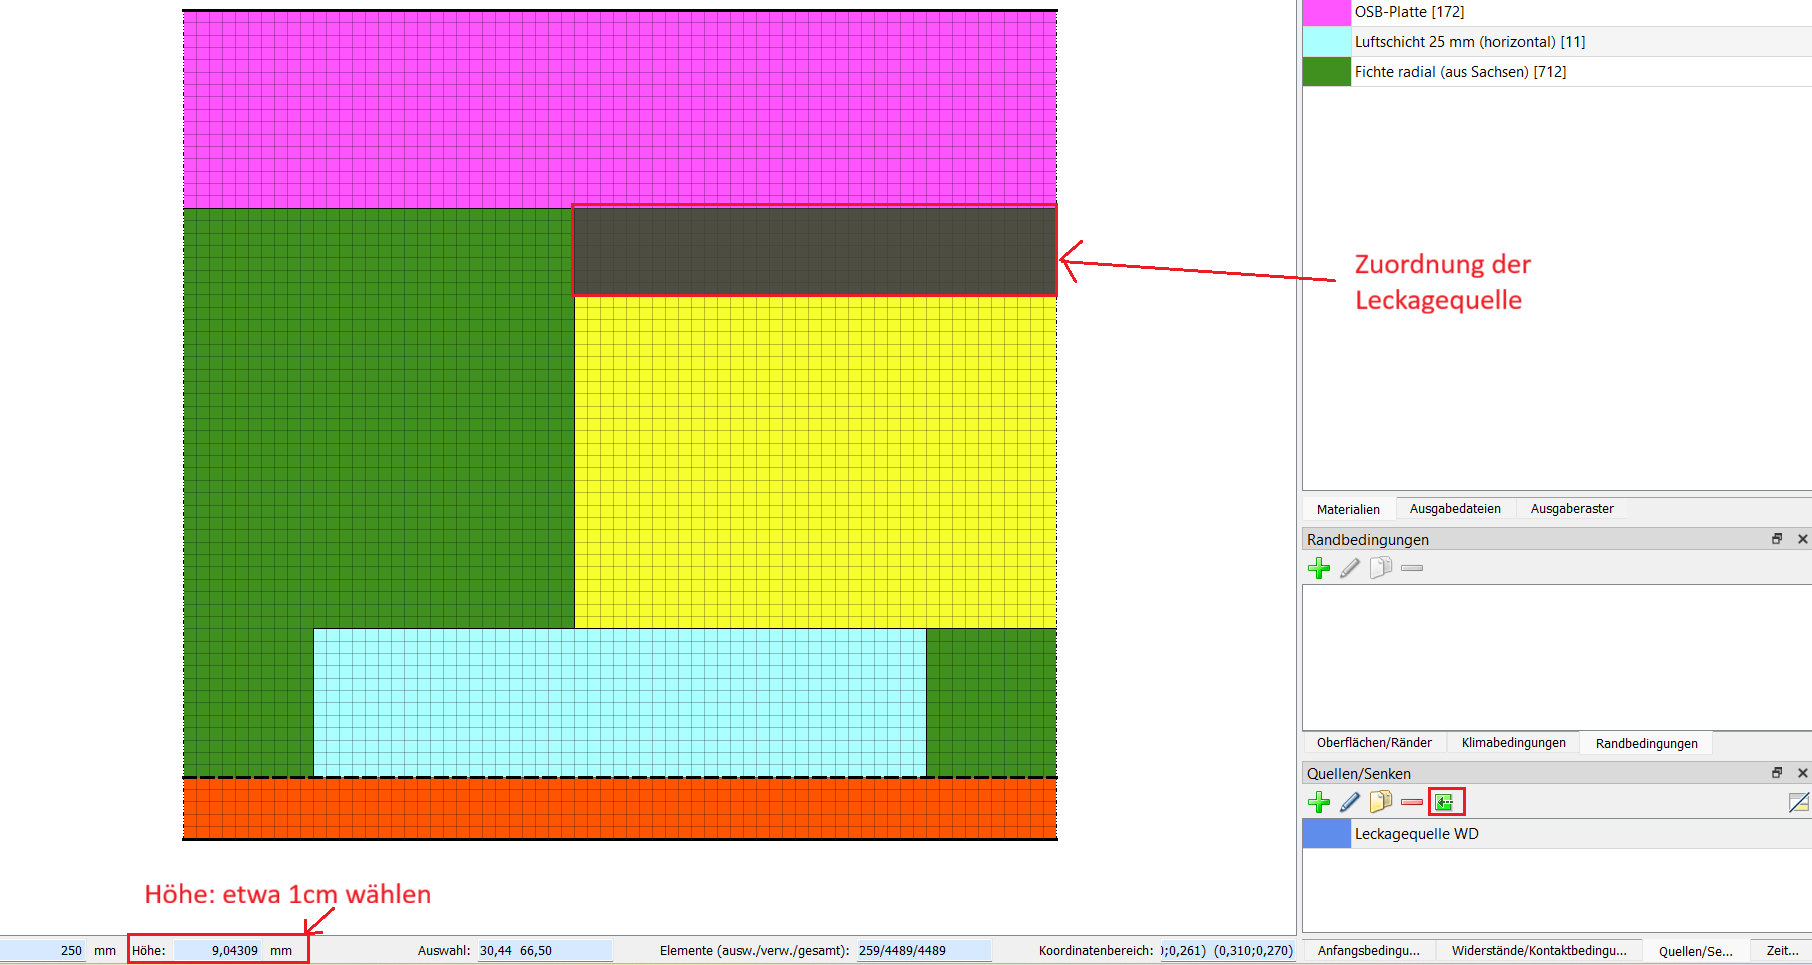This screenshot has width=1812, height=965.
Task: Close the Quellen/Senken panel
Action: [1802, 773]
